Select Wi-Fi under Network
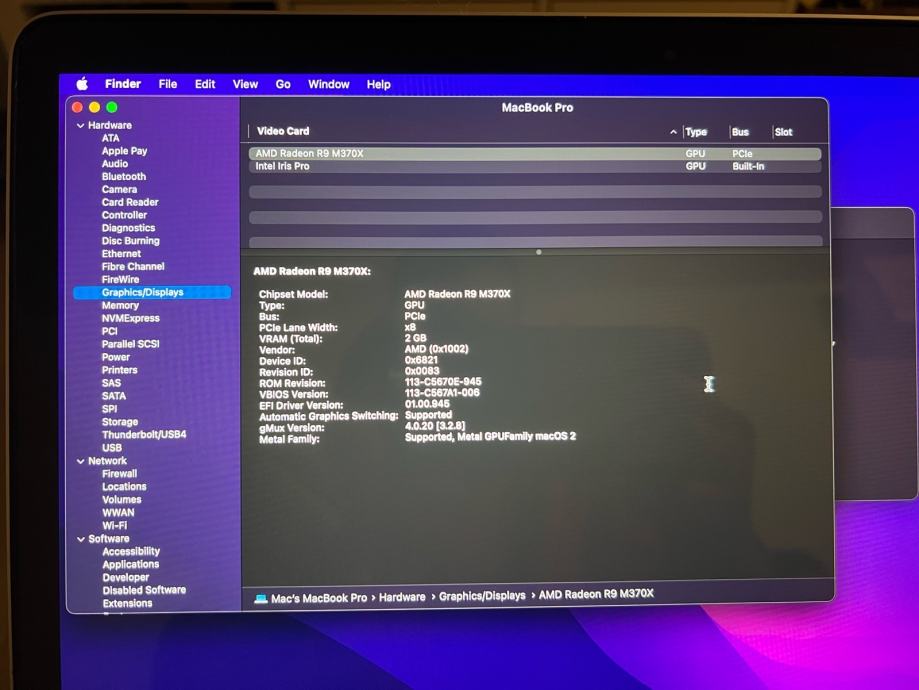The image size is (919, 690). (114, 525)
